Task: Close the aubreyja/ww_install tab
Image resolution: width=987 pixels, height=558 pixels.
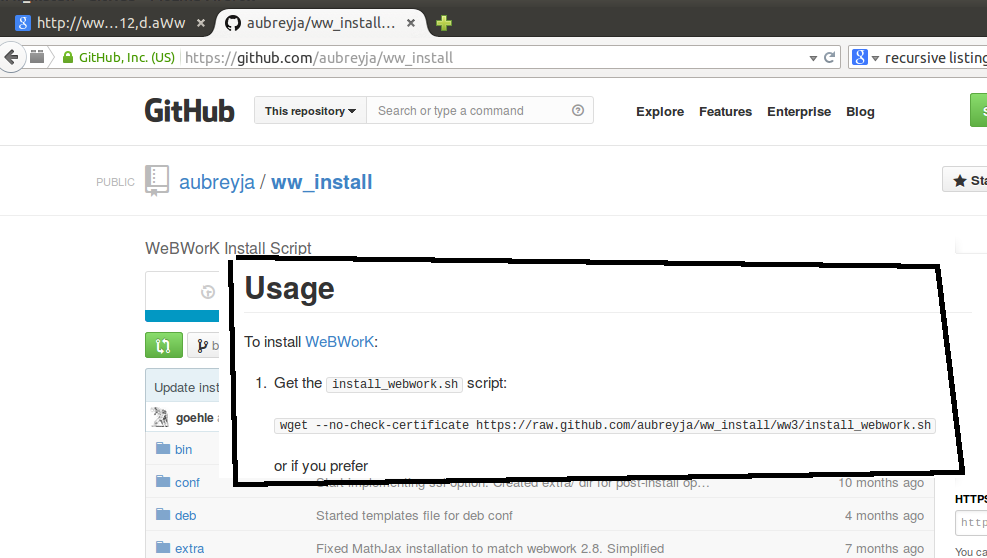Action: [410, 23]
